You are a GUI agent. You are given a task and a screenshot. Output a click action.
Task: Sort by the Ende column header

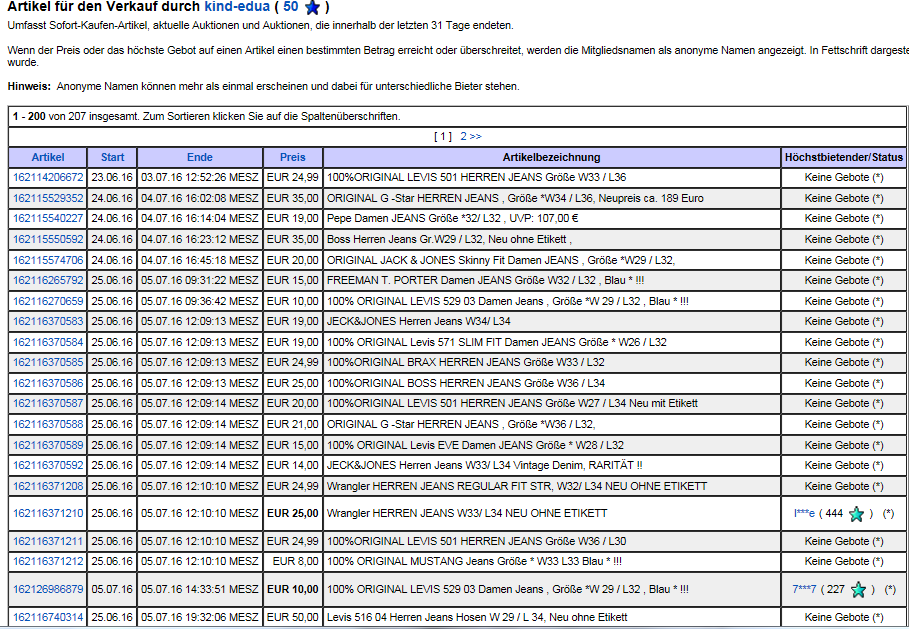coord(200,157)
